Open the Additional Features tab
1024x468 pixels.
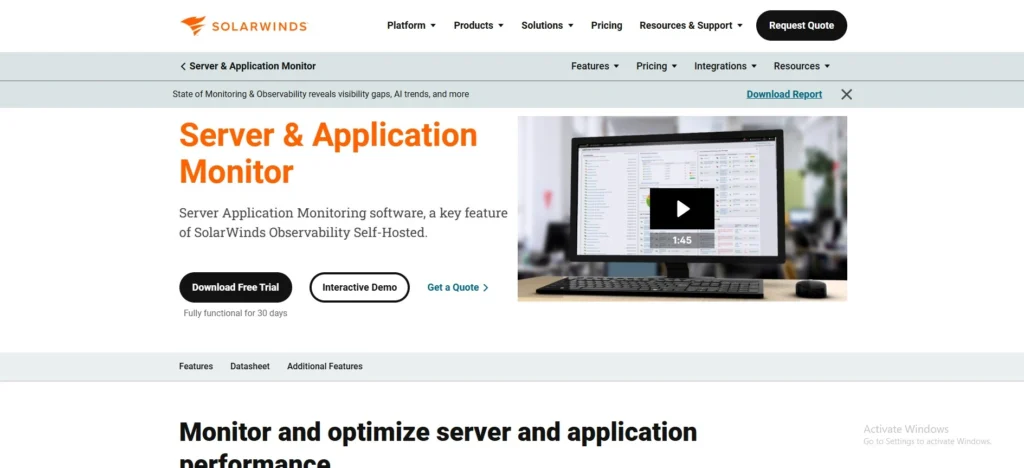coord(325,366)
